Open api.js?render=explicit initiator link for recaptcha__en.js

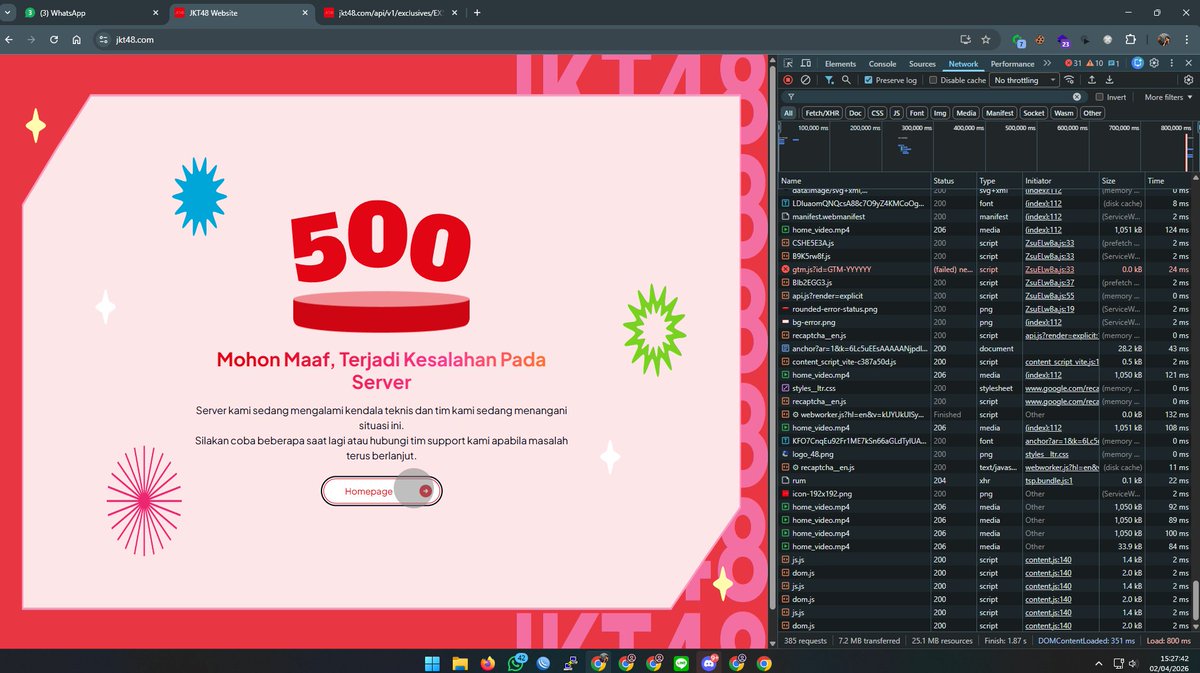click(x=1062, y=335)
